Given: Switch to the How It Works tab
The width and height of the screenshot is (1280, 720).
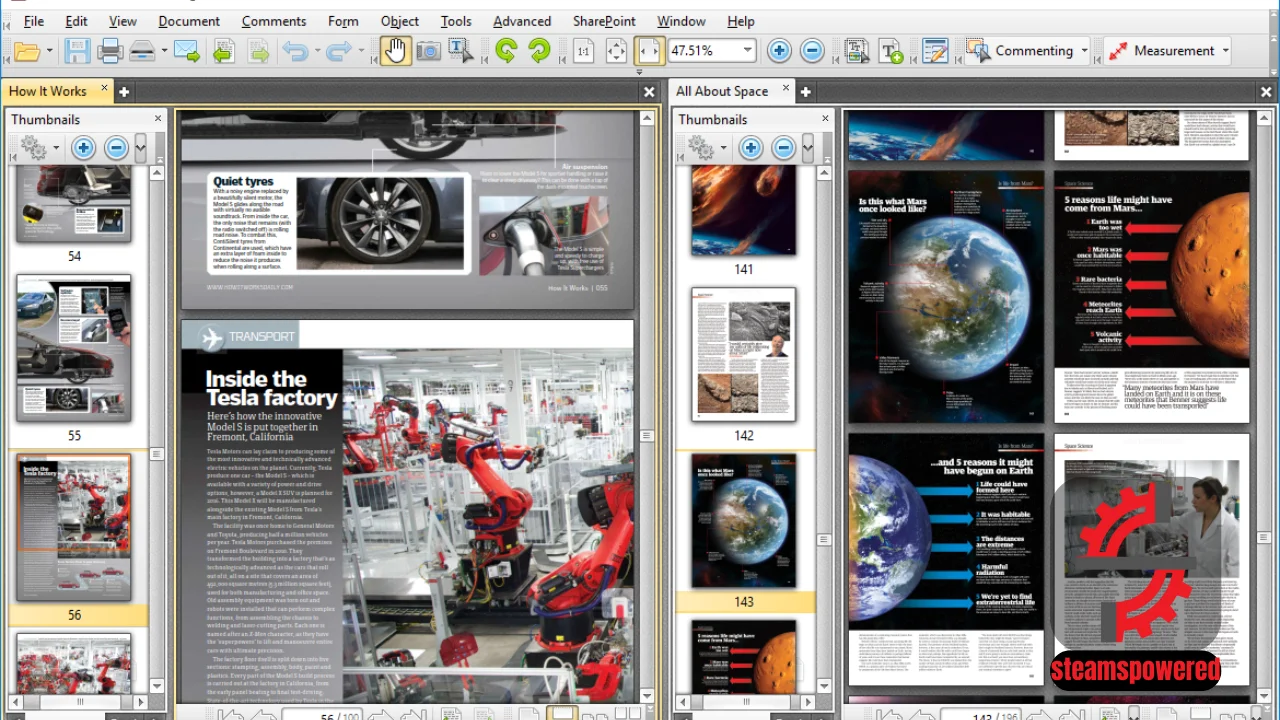Looking at the screenshot, I should click(x=48, y=91).
